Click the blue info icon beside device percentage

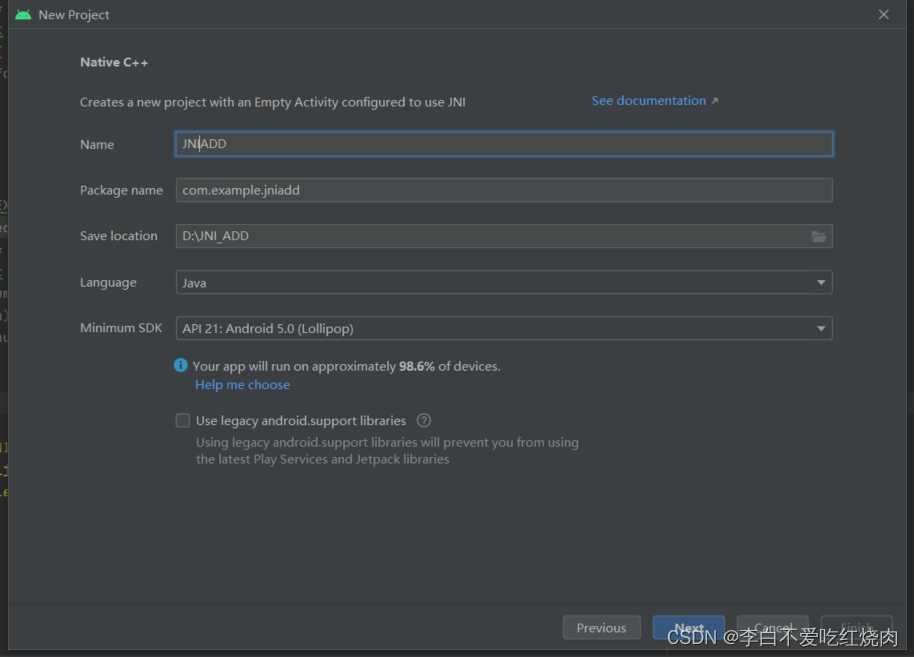pos(181,366)
